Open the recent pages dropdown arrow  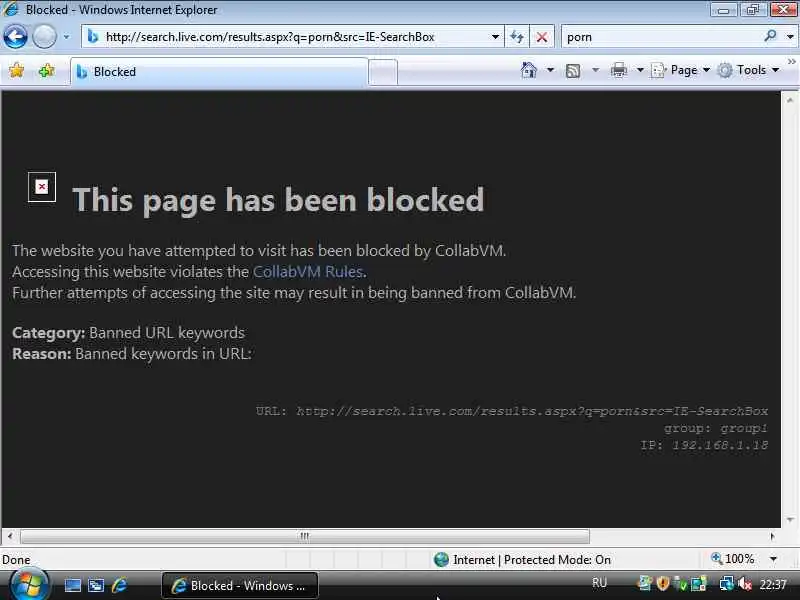coord(66,37)
